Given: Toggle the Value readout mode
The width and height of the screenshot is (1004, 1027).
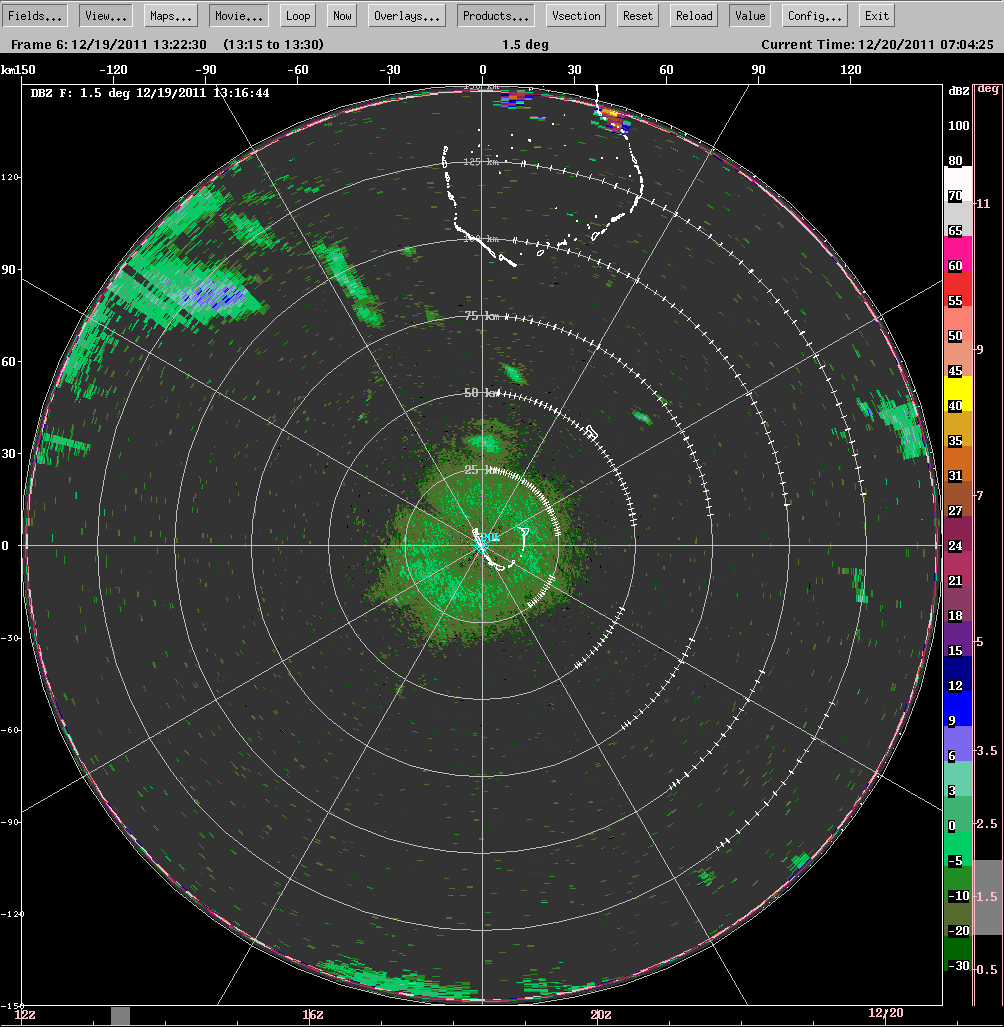Looking at the screenshot, I should pyautogui.click(x=749, y=14).
